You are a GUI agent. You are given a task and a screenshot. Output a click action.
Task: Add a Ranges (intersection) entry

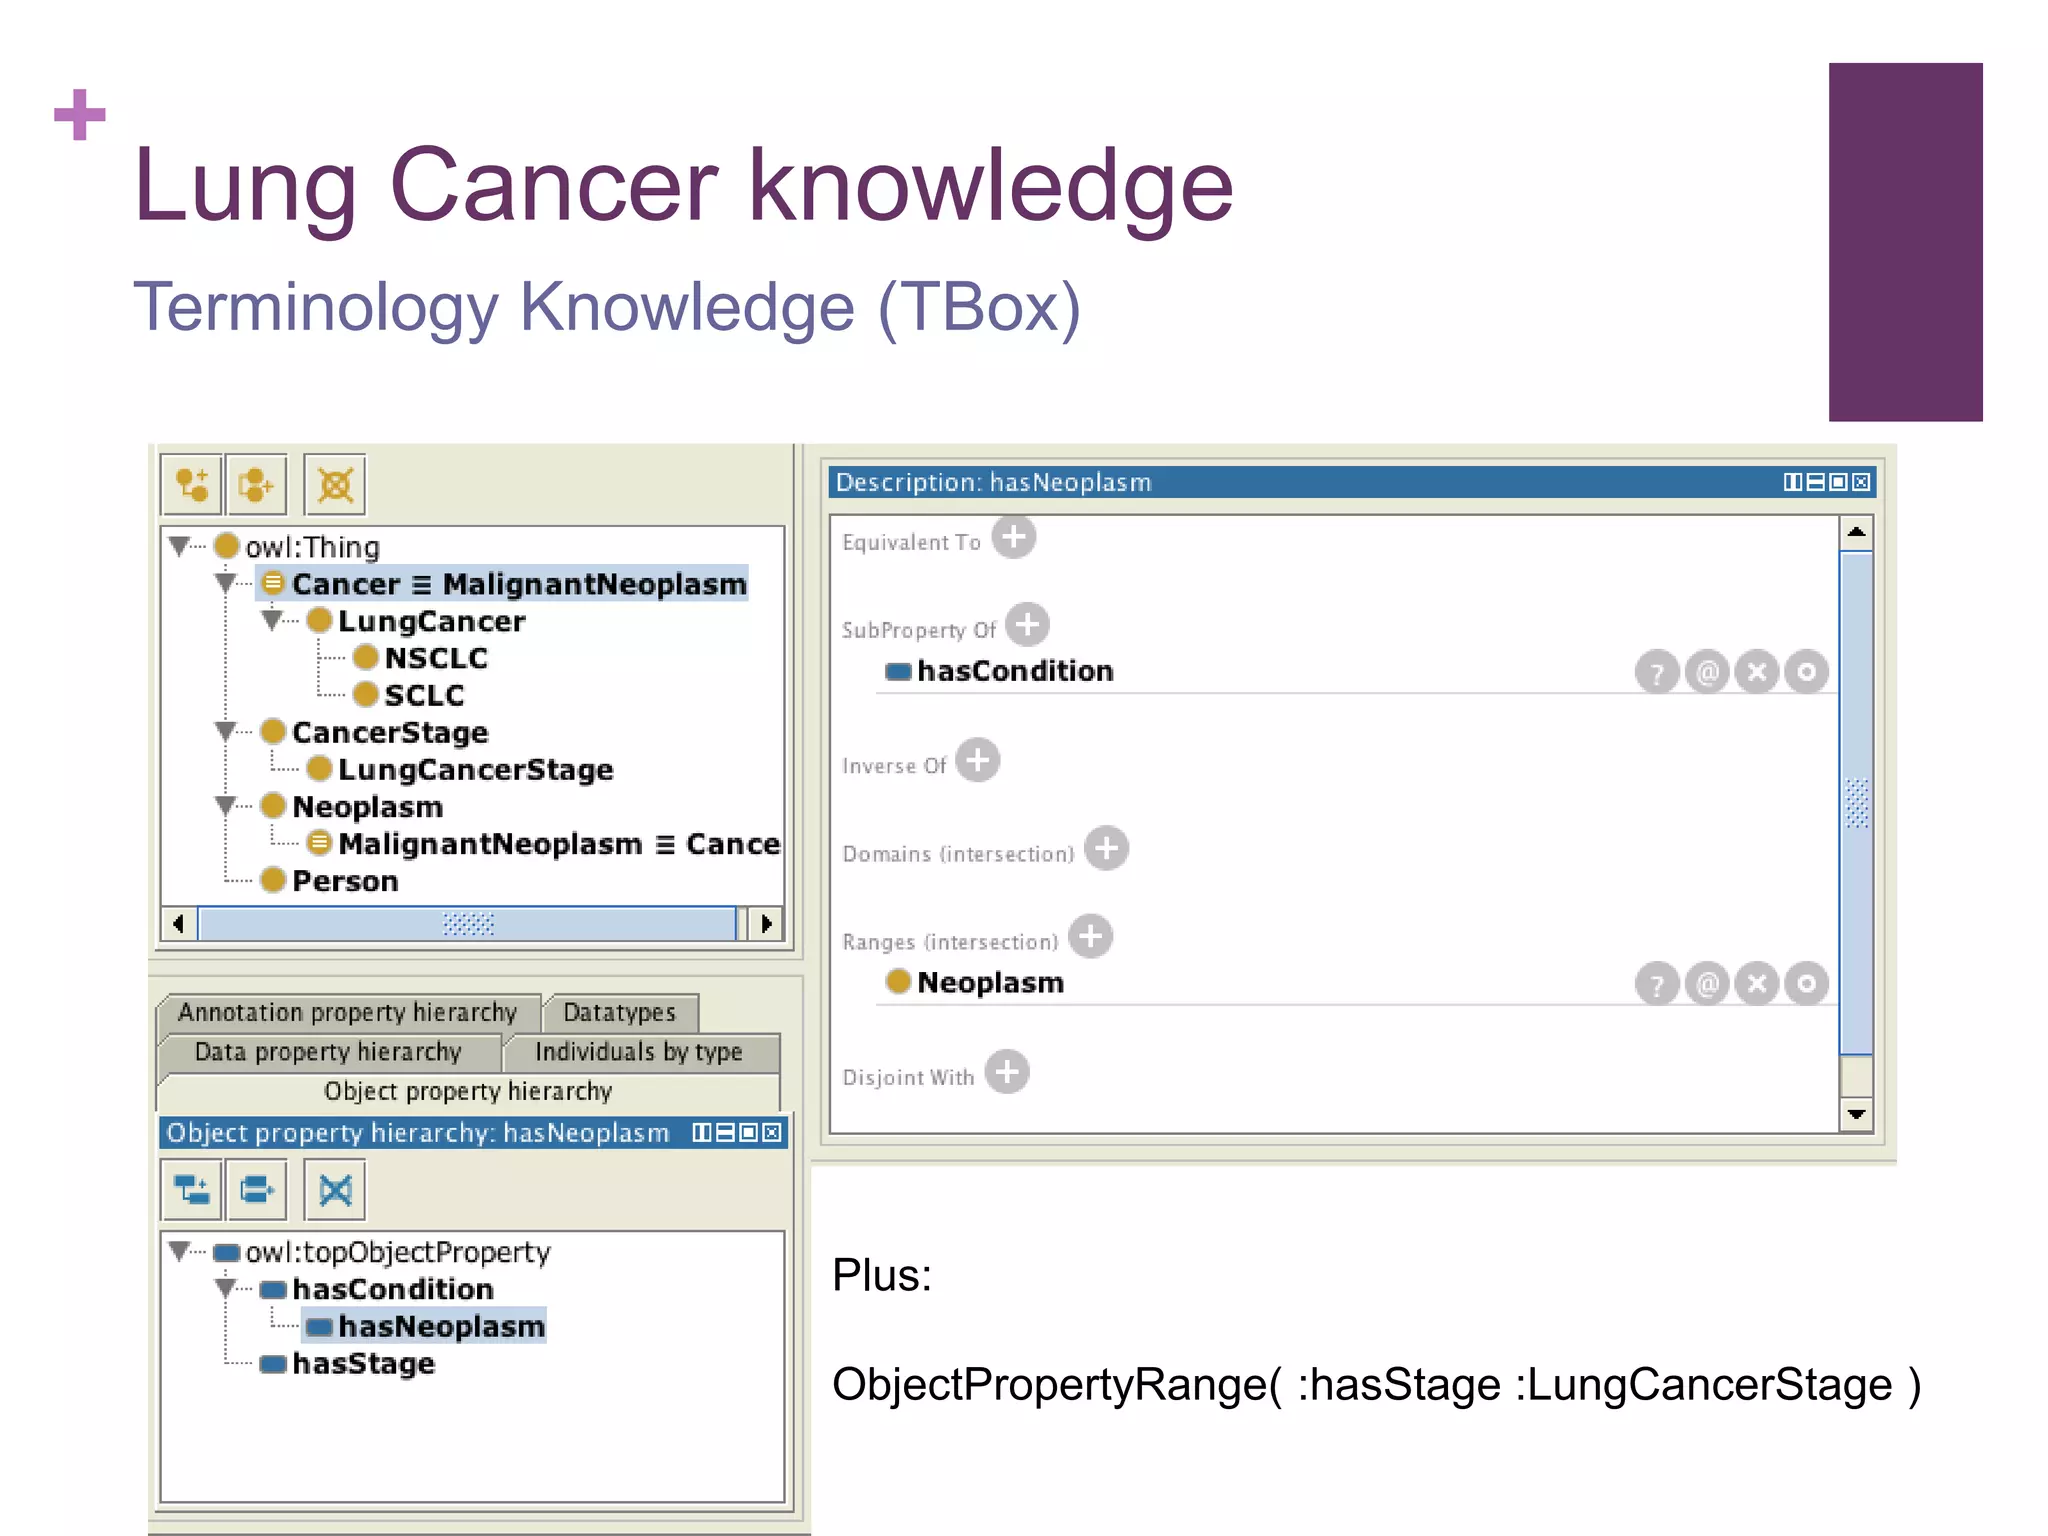coord(1090,936)
